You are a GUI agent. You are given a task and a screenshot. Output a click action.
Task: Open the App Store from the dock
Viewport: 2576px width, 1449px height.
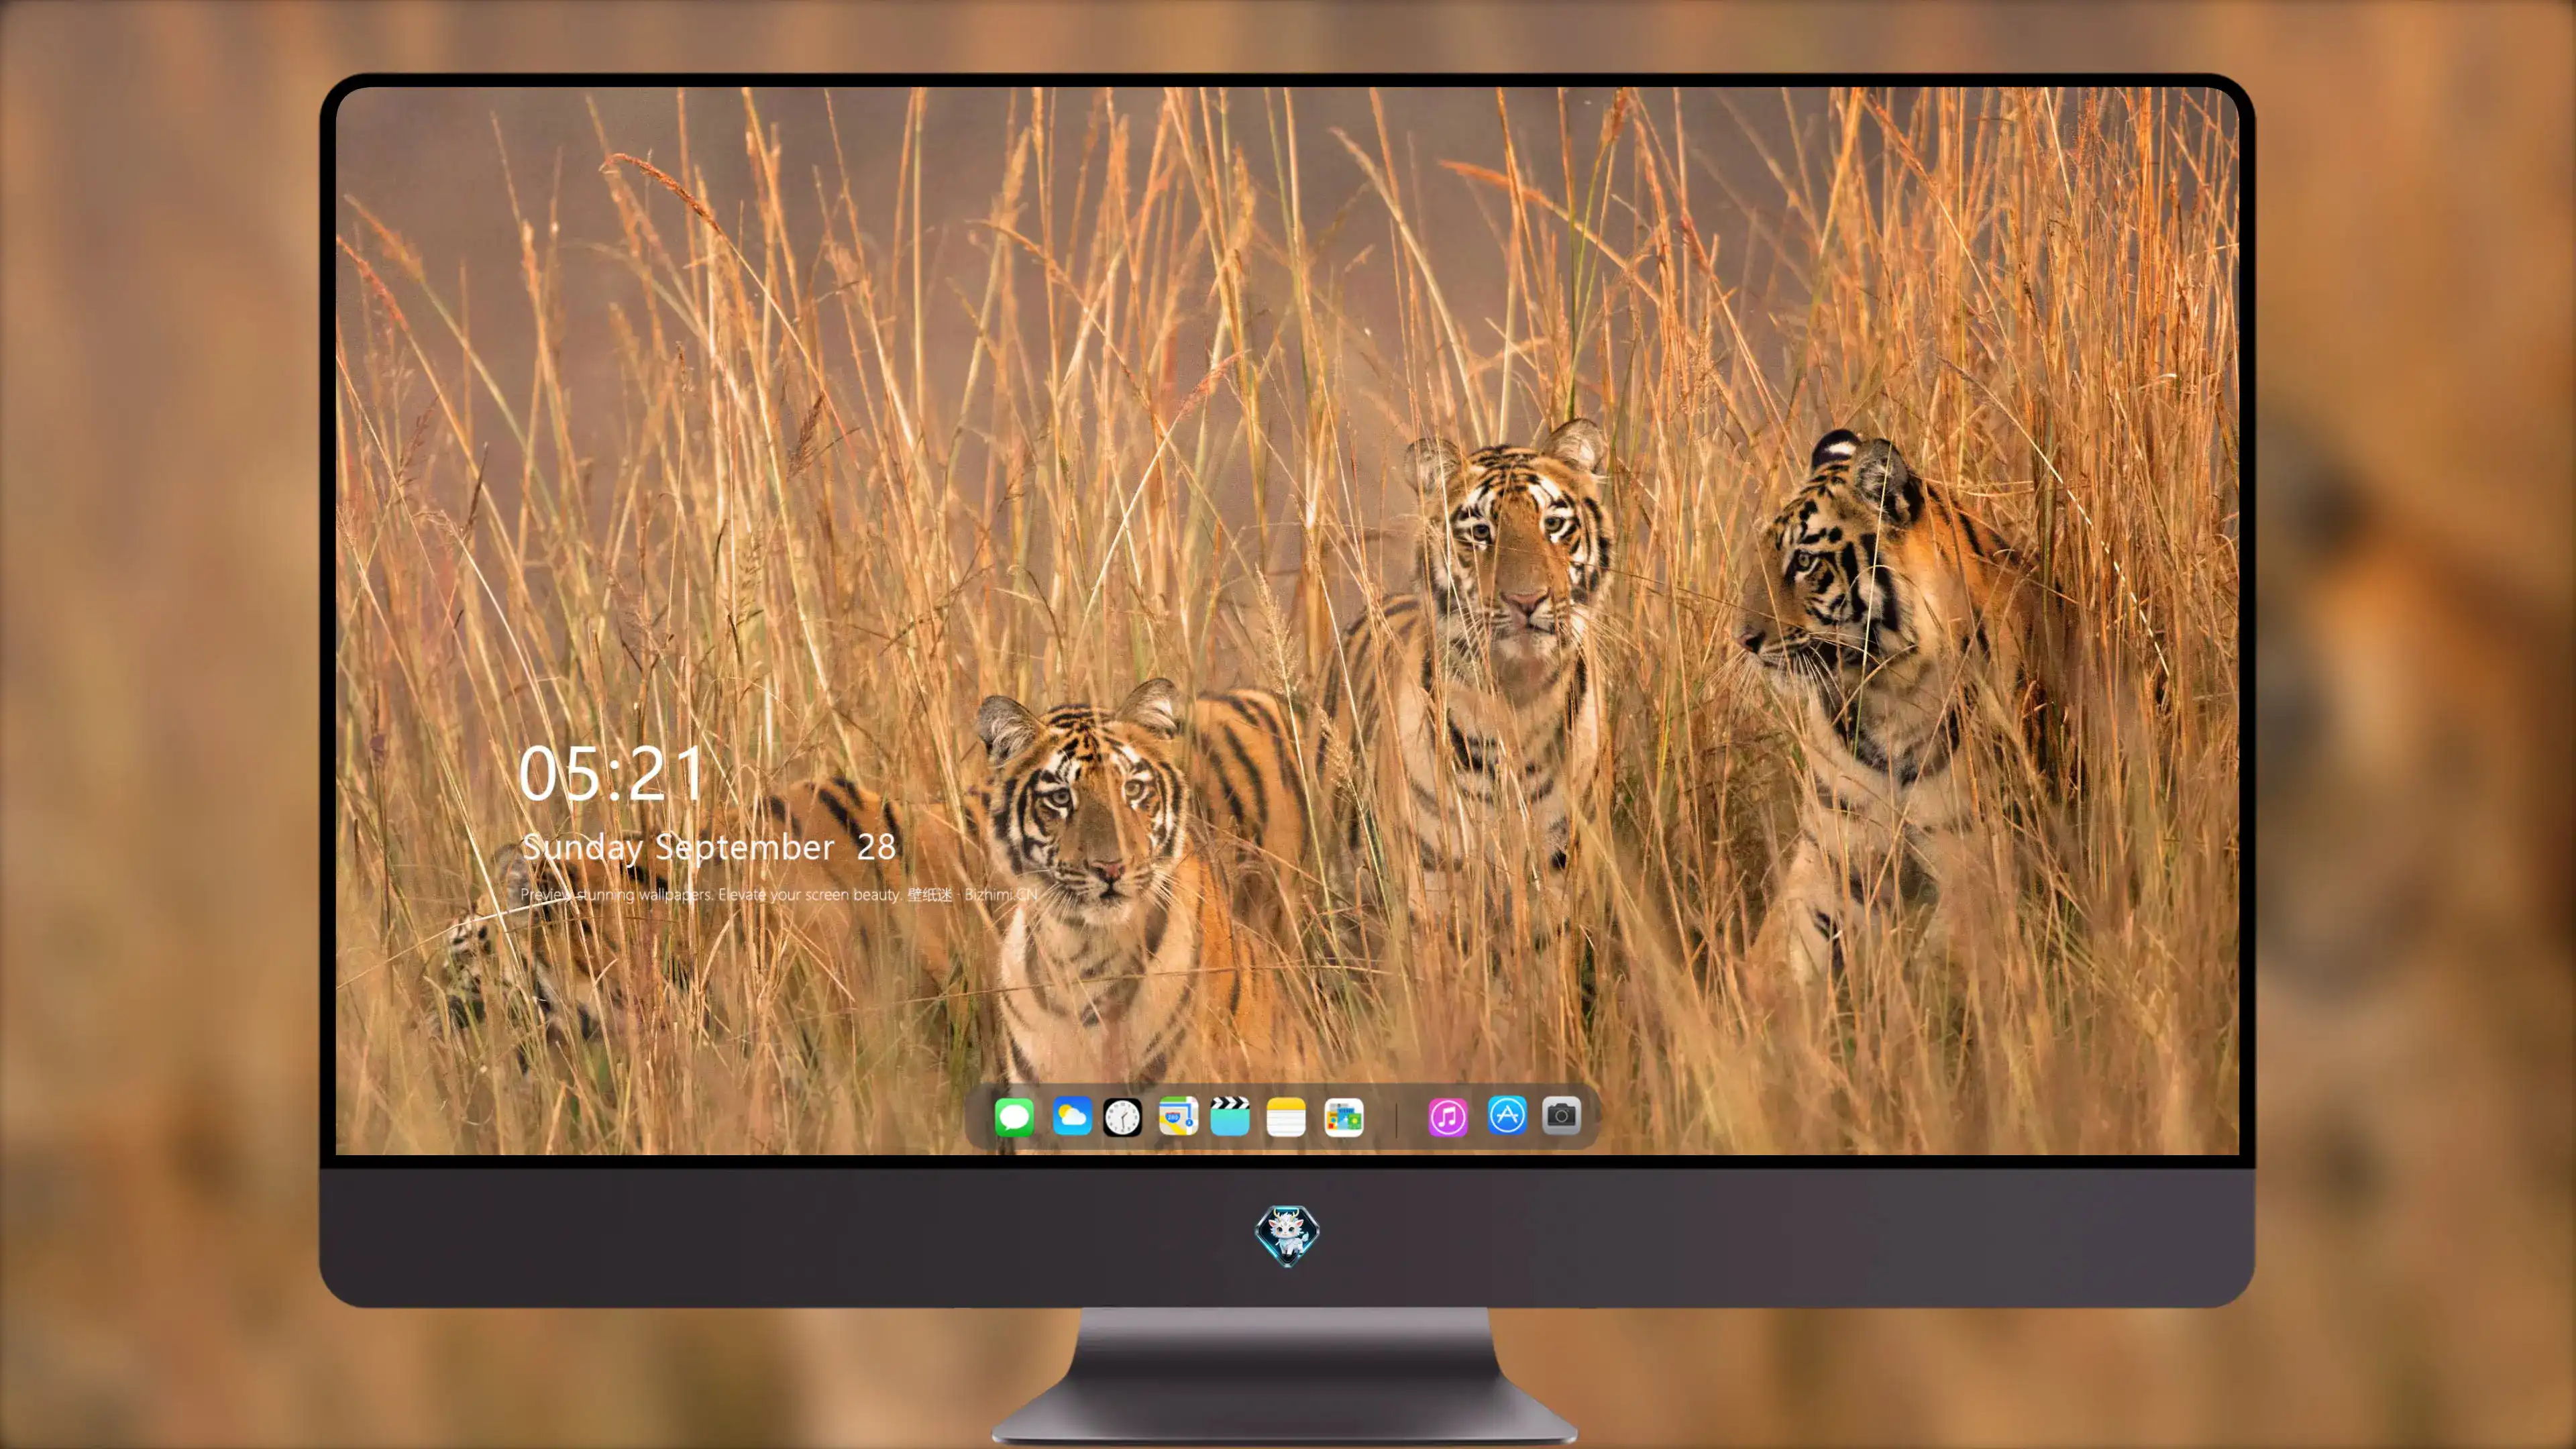pyautogui.click(x=1507, y=1115)
